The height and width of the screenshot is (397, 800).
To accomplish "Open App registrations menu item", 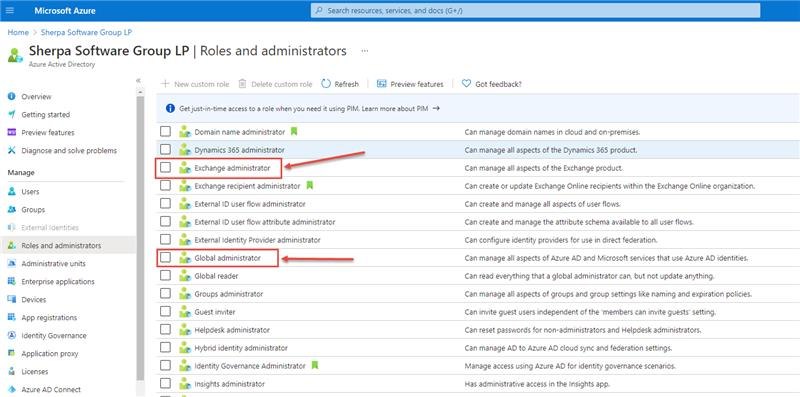I will point(49,317).
